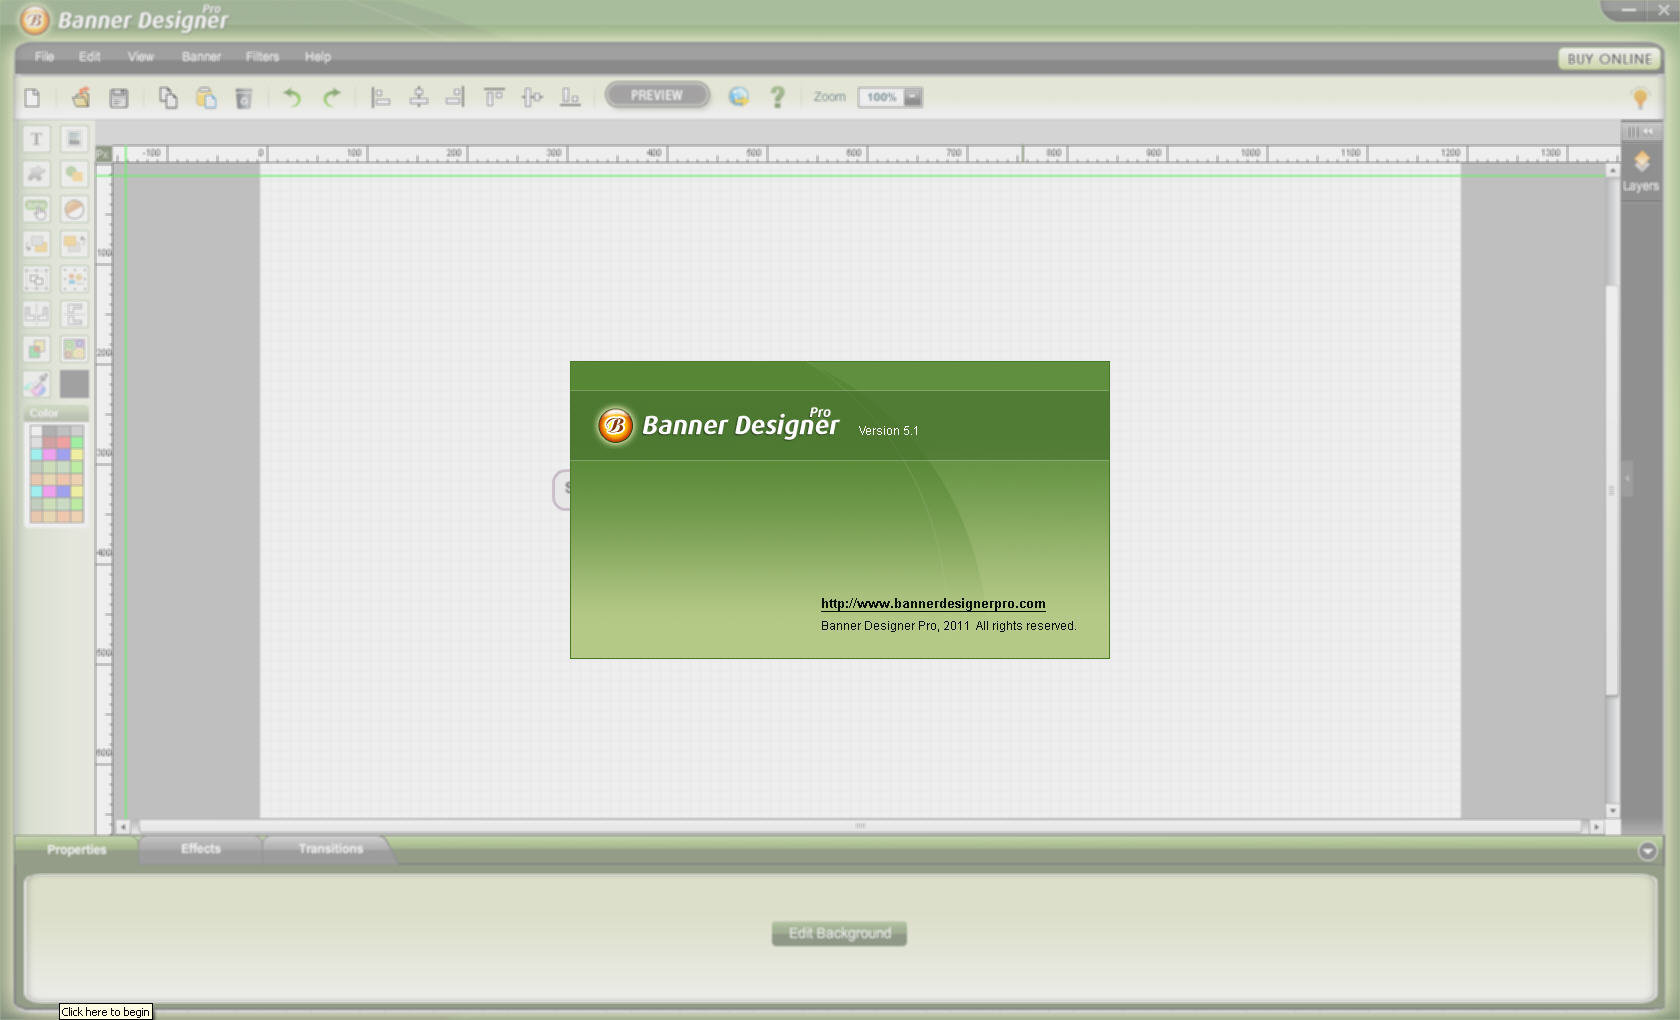Undo the last action
Image resolution: width=1680 pixels, height=1020 pixels.
coord(291,97)
